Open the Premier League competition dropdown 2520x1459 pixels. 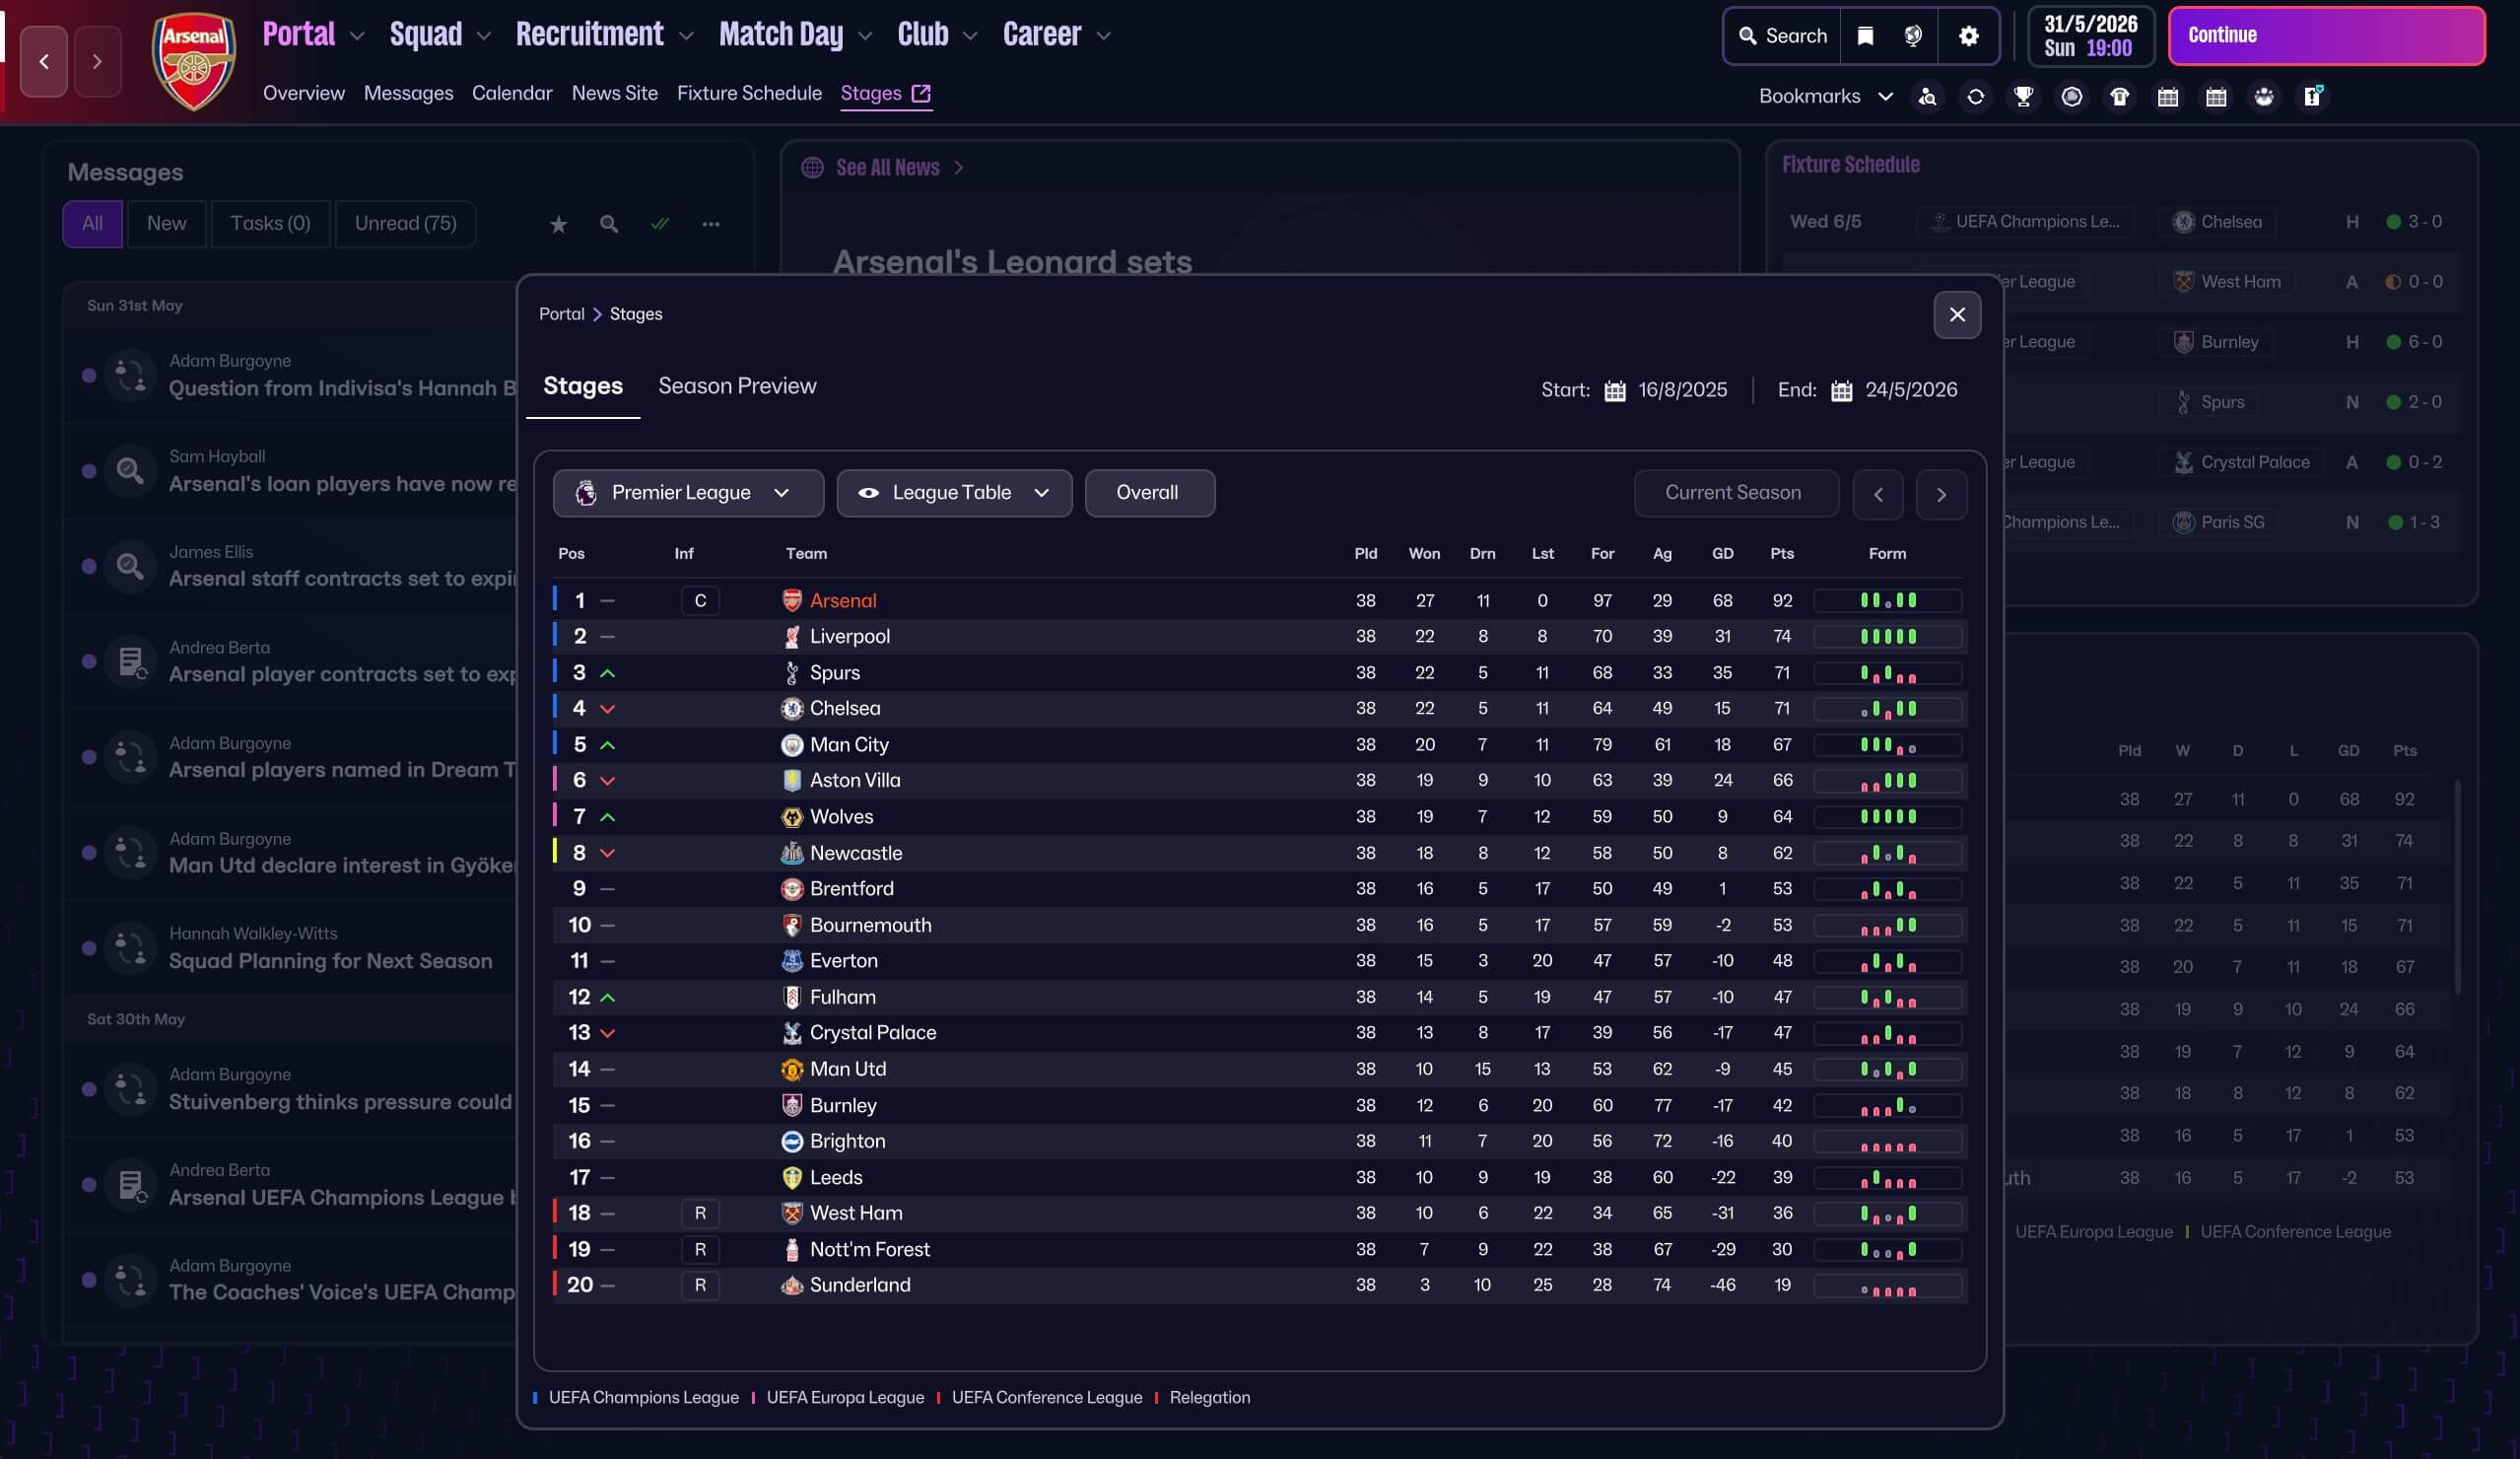coord(687,493)
